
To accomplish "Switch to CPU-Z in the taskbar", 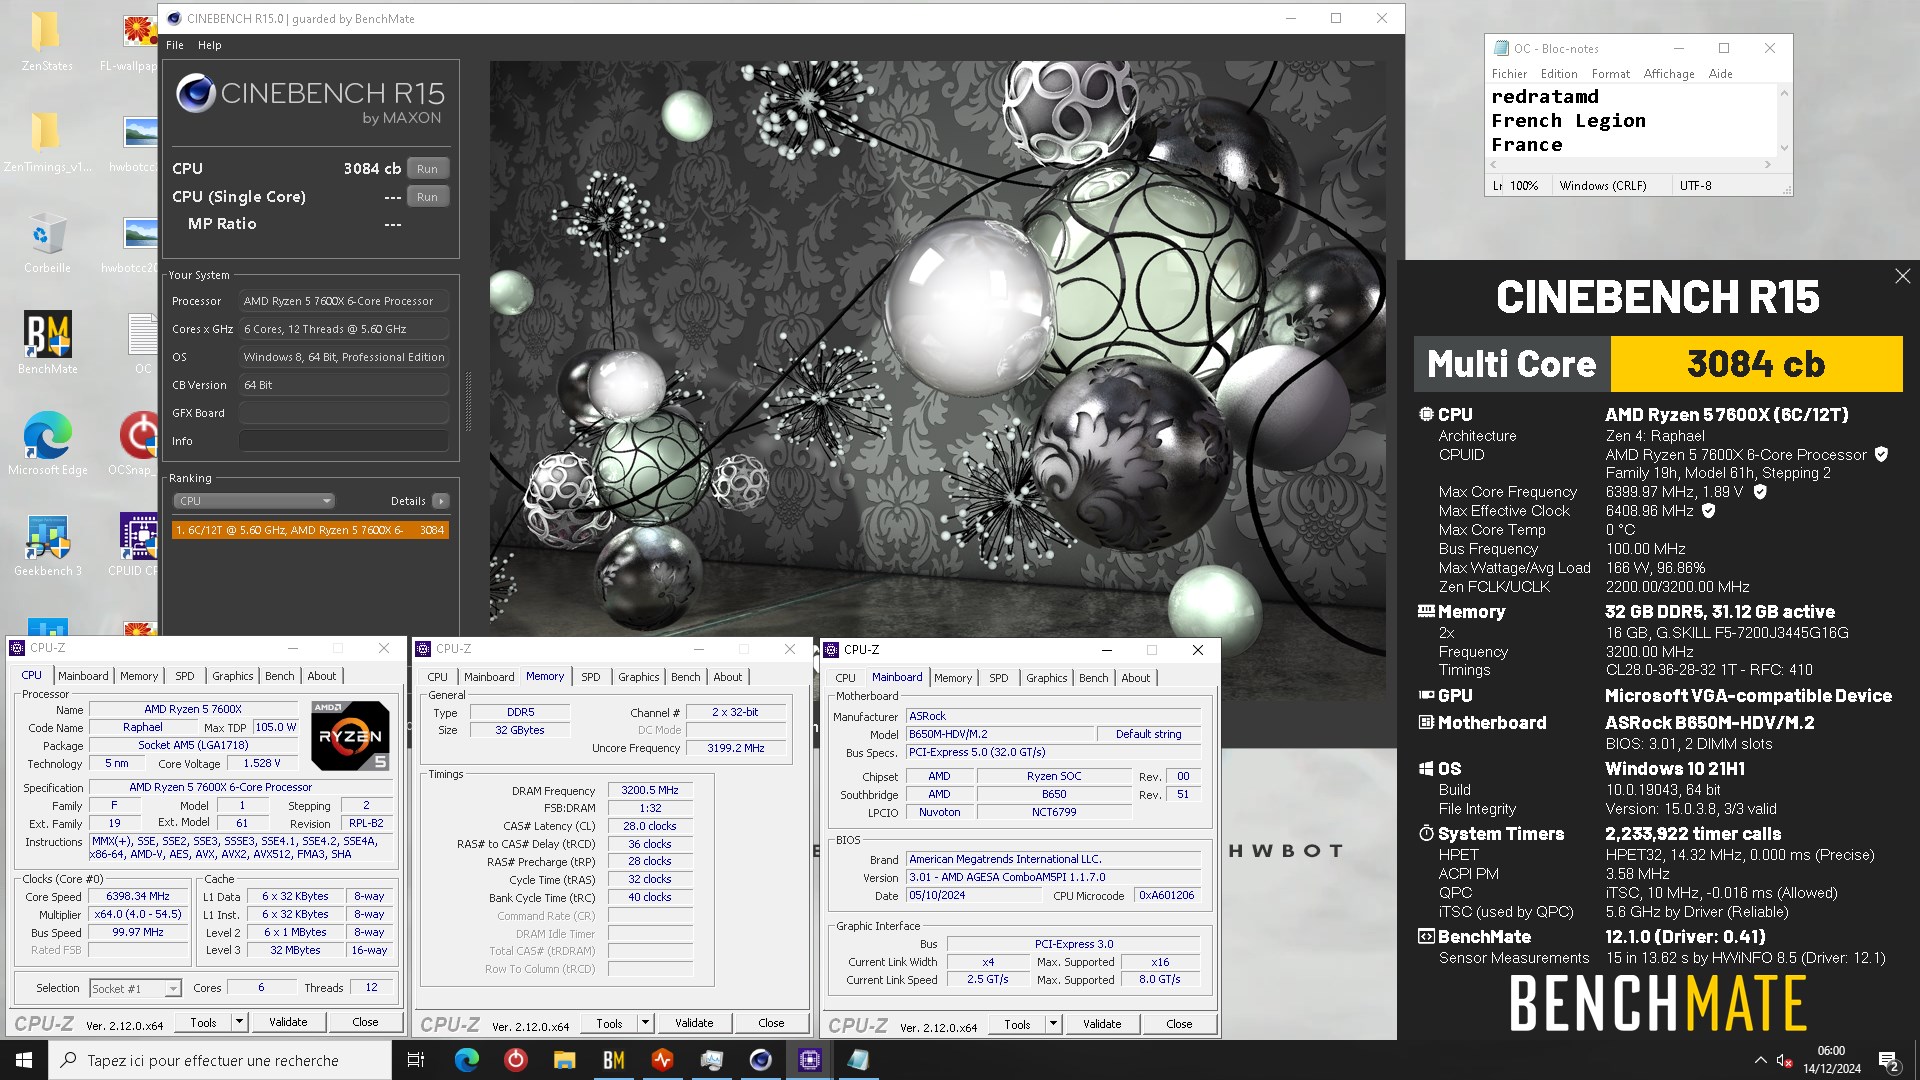I will click(809, 1060).
